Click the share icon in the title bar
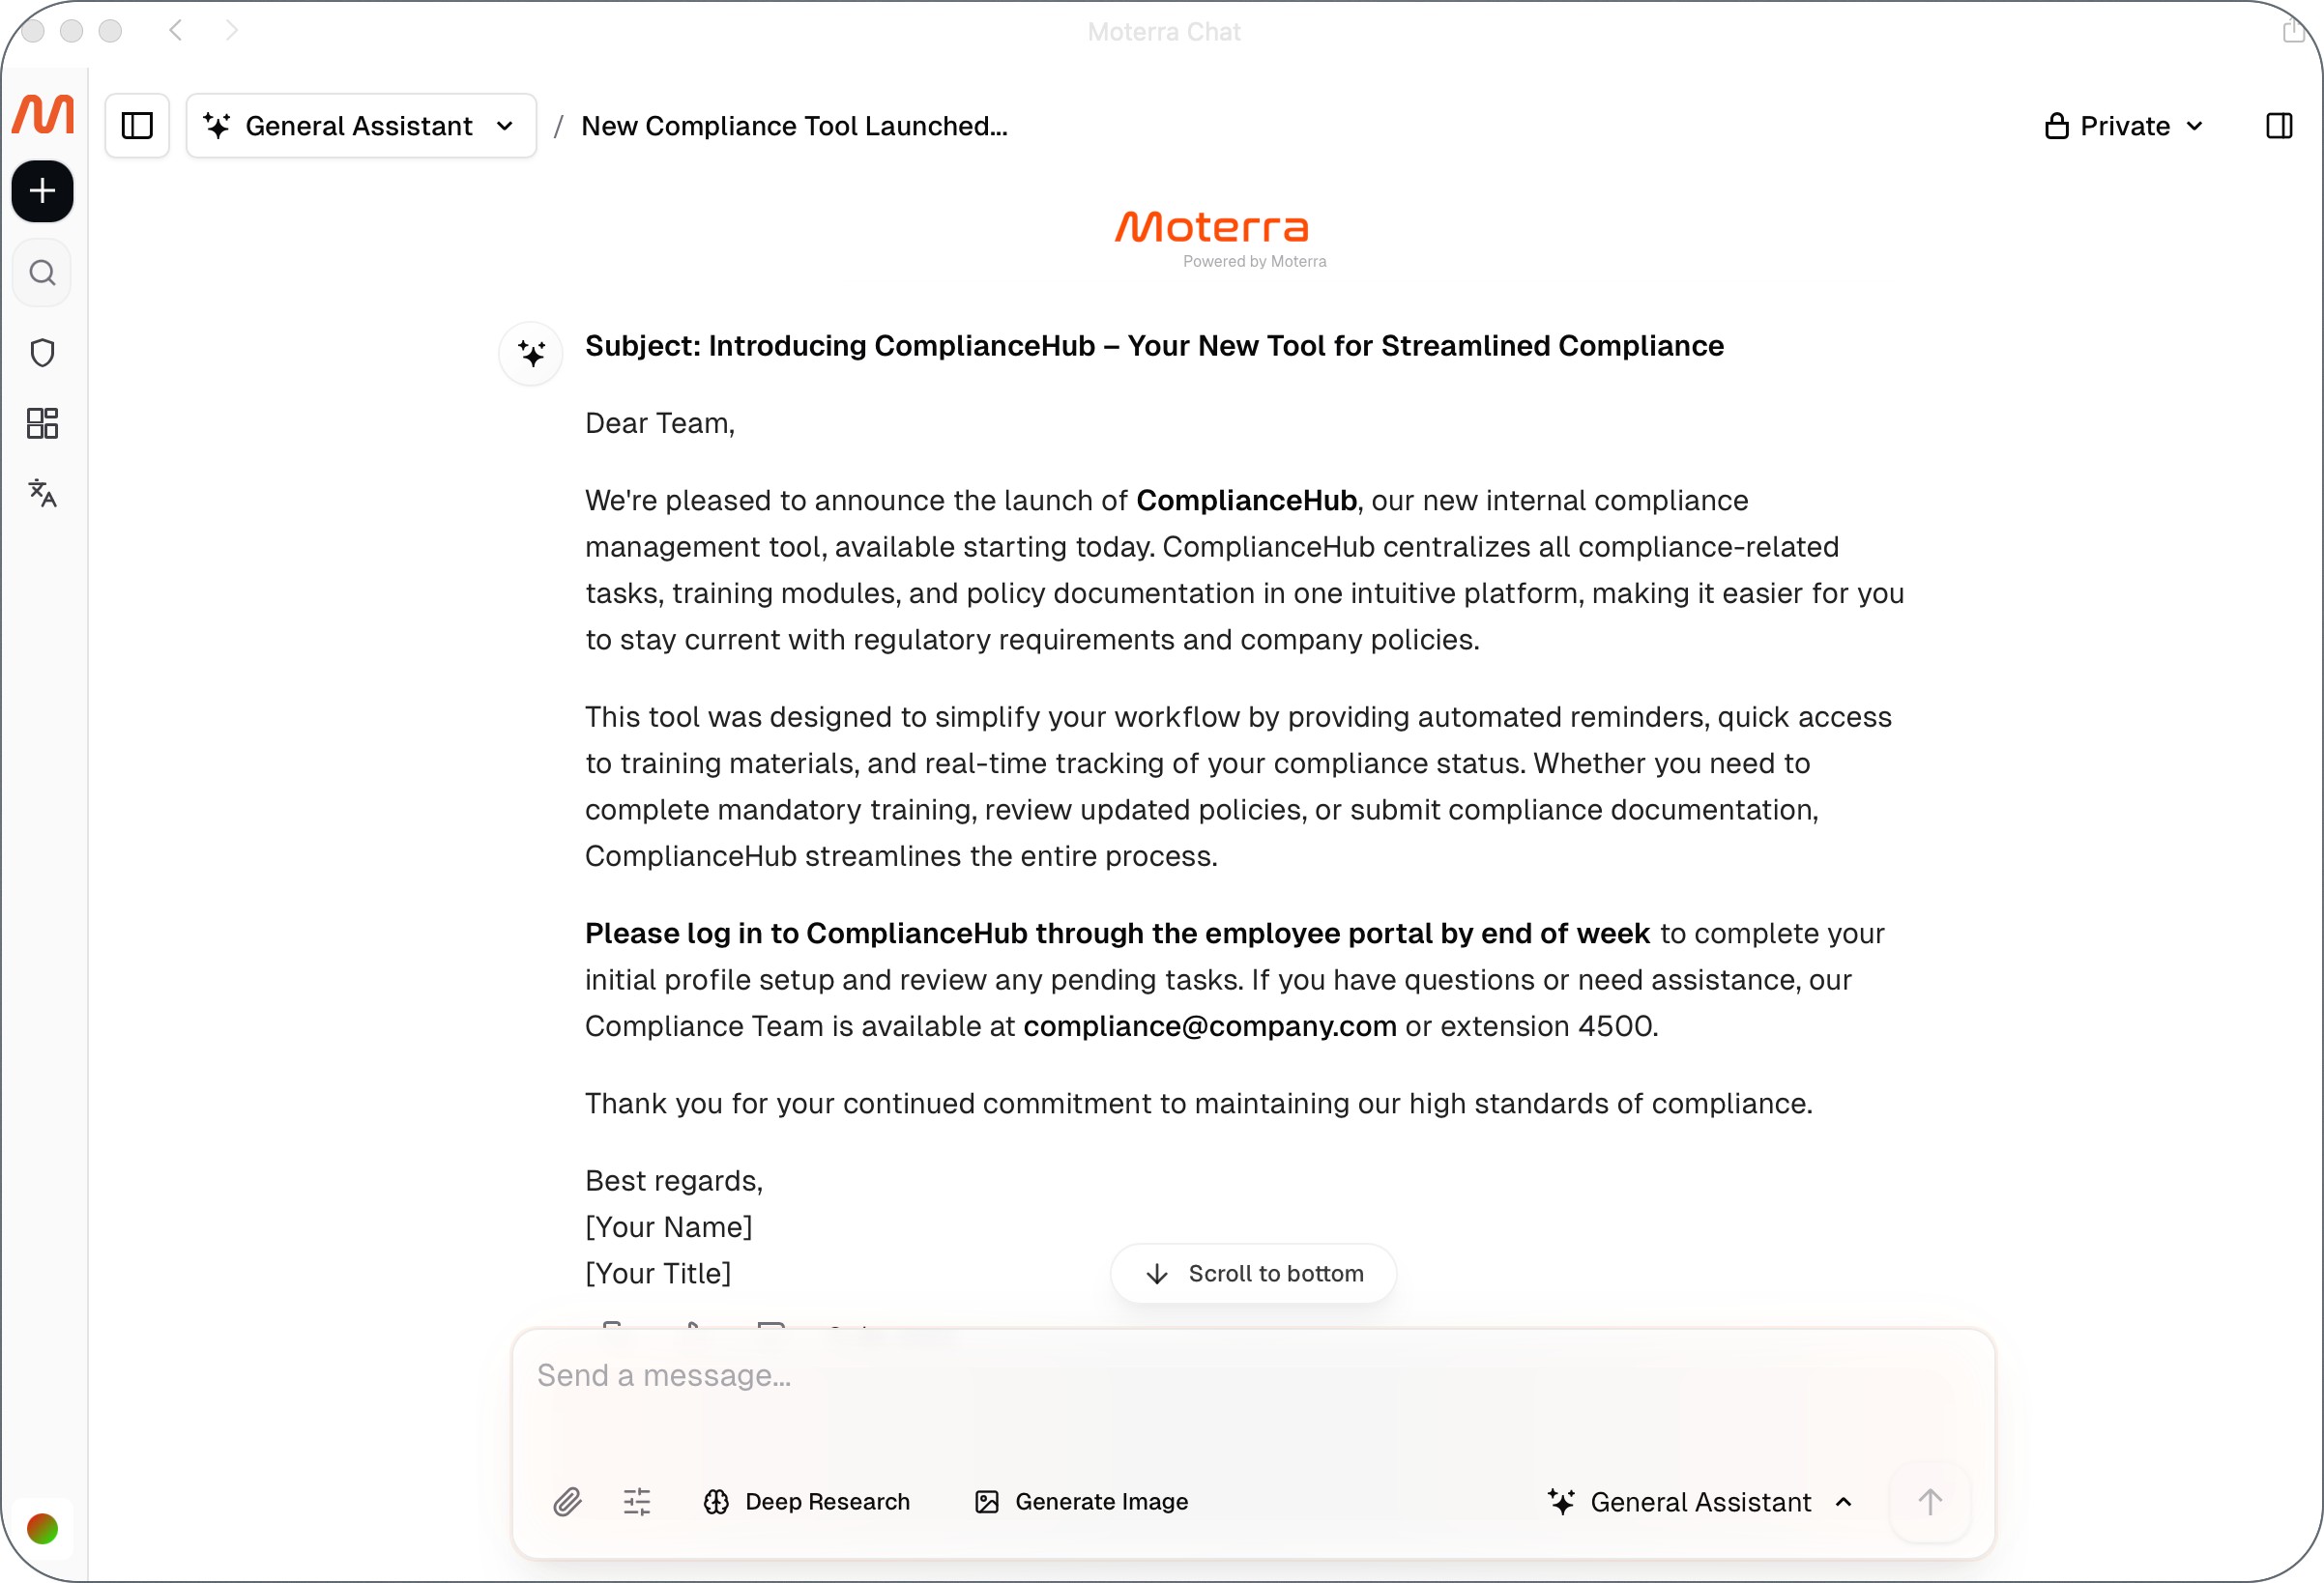Viewport: 2324px width, 1583px height. click(x=2292, y=31)
